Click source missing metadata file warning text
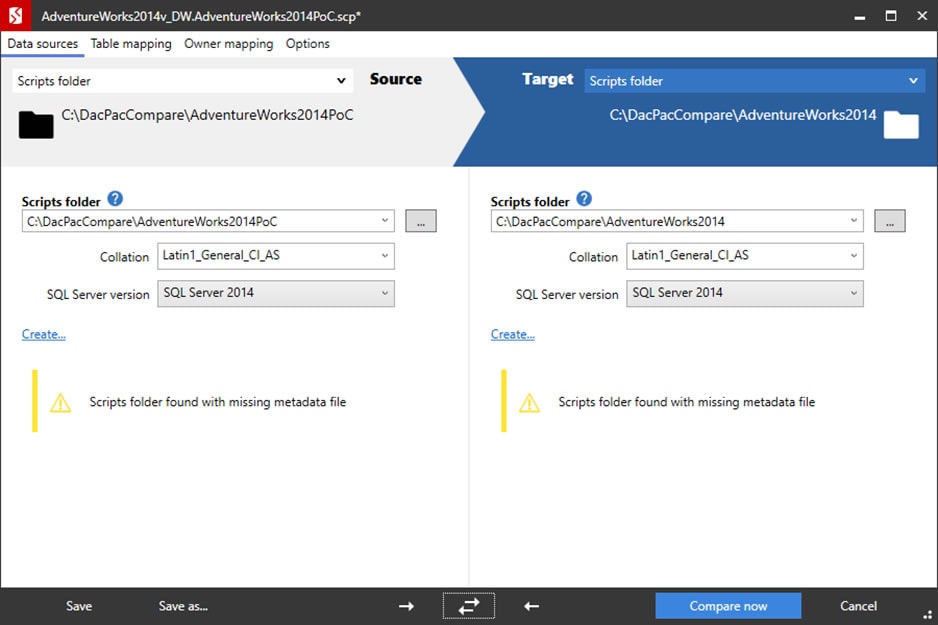The width and height of the screenshot is (938, 625). (218, 402)
